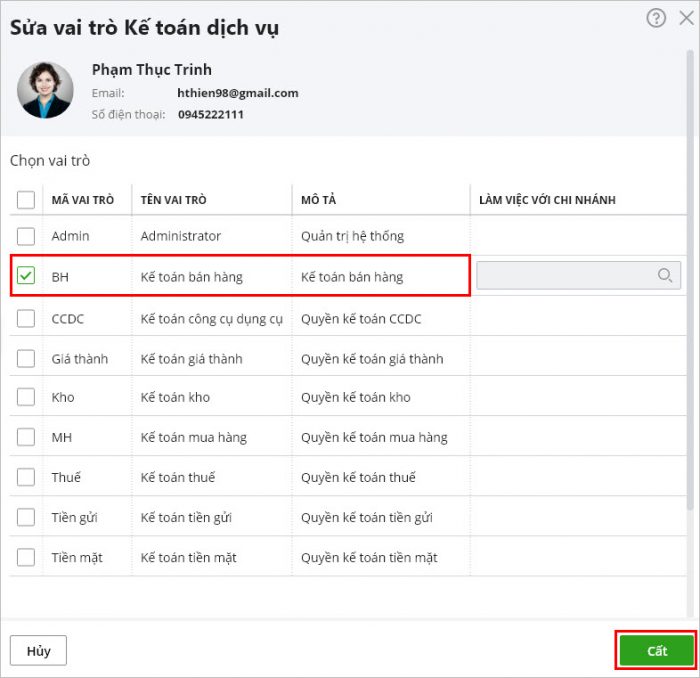Select the Tiền mặt role checkbox
700x678 pixels.
click(x=26, y=557)
